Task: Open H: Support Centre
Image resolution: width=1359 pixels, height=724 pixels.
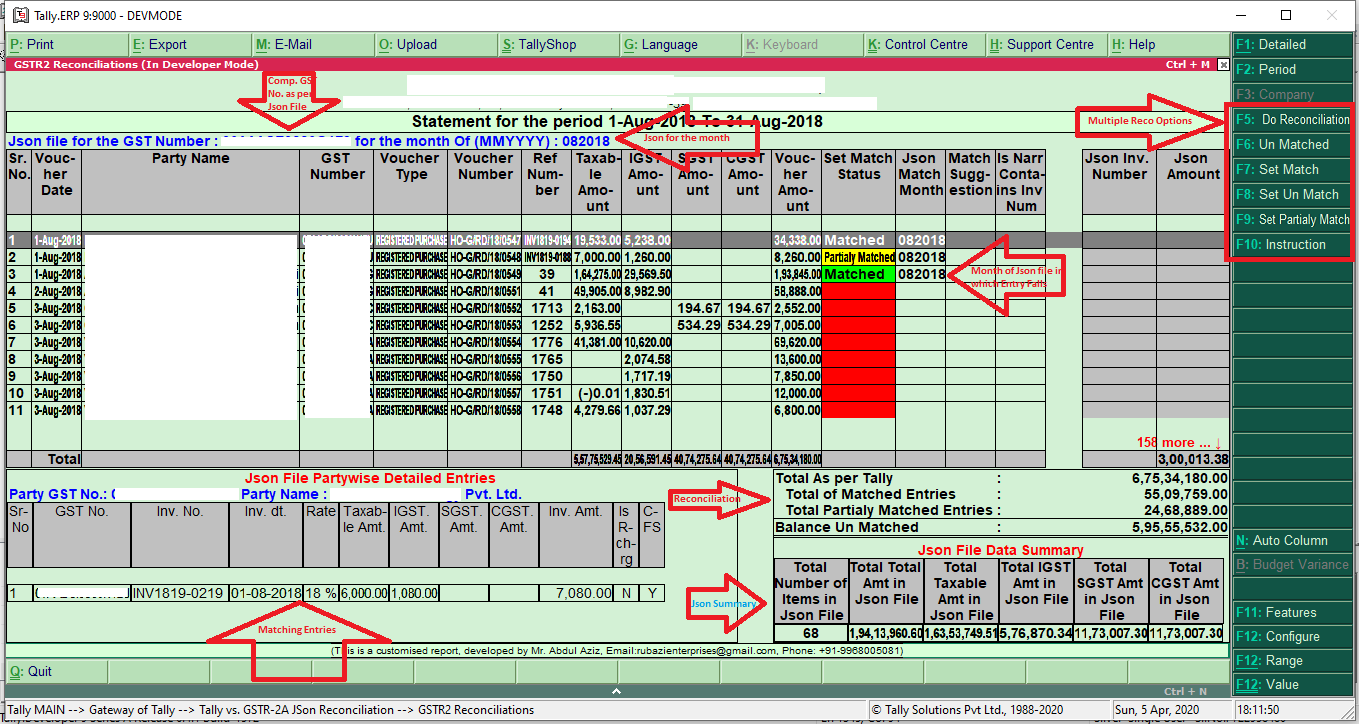Action: [x=1046, y=45]
